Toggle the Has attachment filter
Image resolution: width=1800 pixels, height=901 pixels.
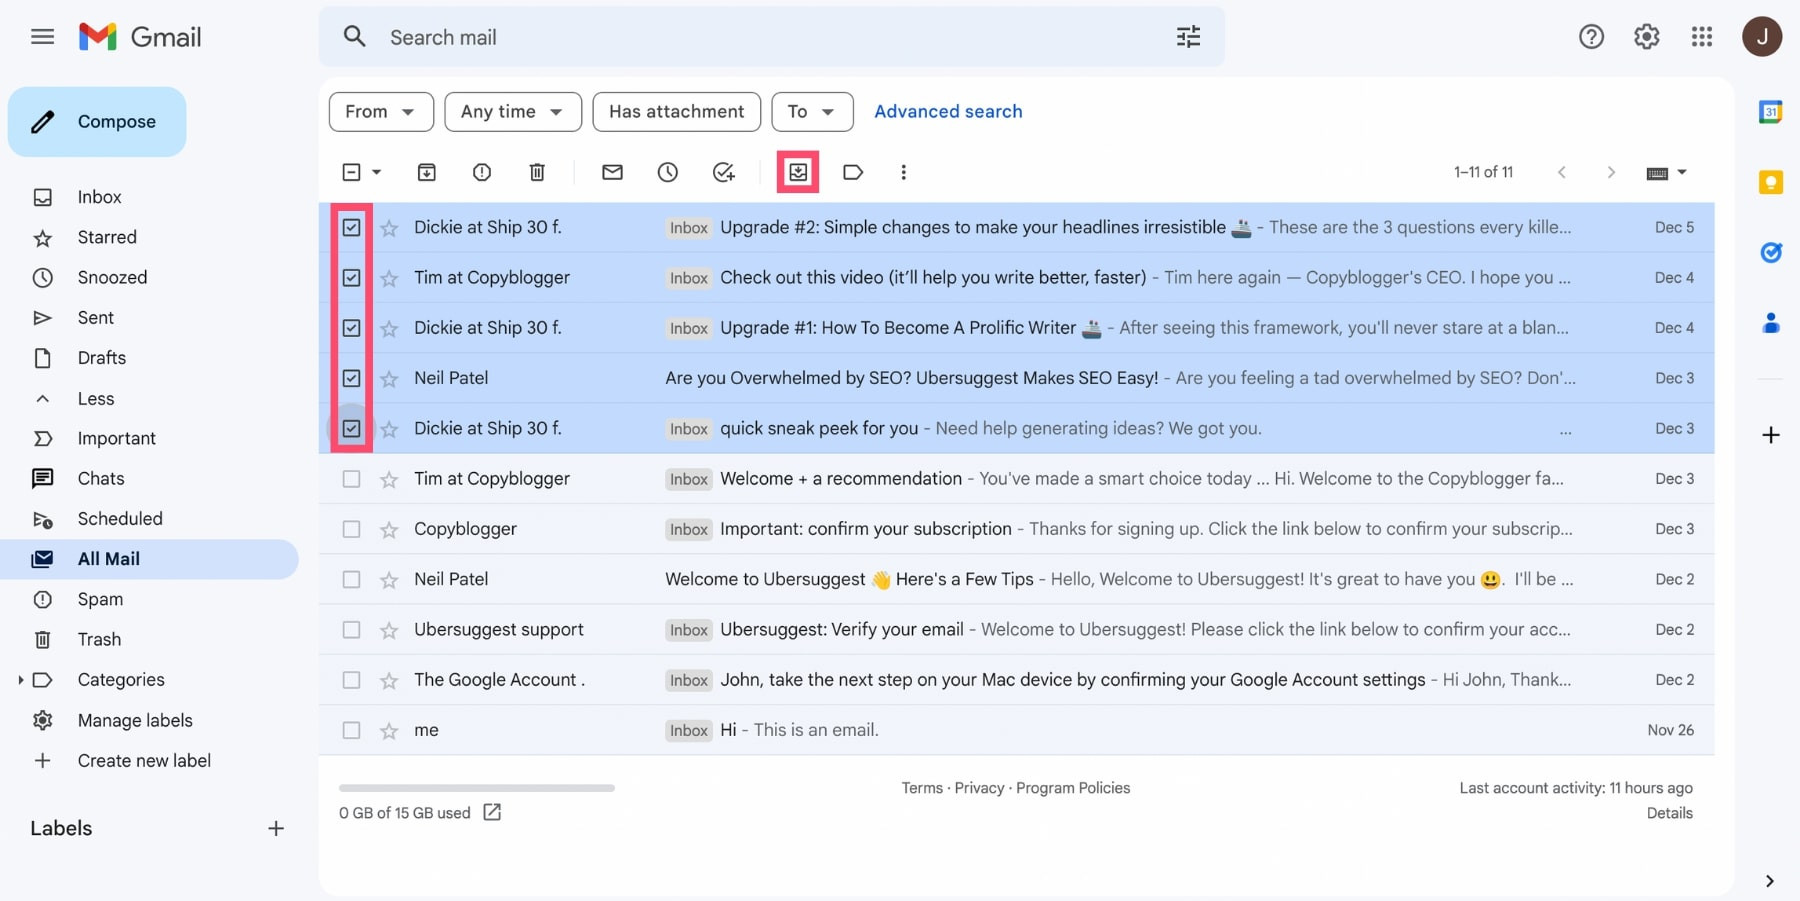click(x=676, y=112)
